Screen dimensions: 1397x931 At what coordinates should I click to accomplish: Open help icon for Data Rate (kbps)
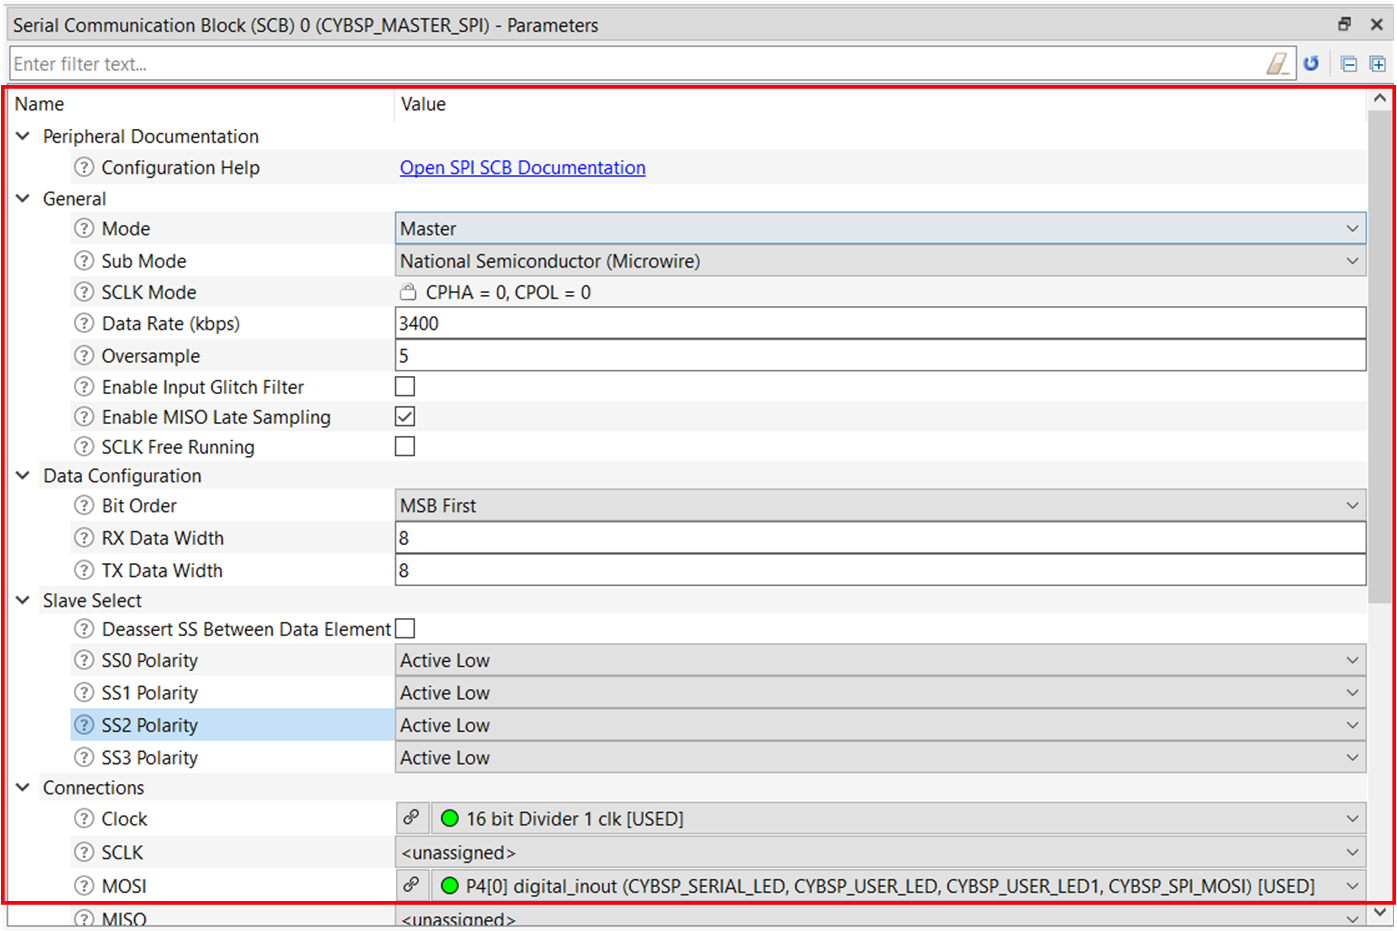pos(85,323)
